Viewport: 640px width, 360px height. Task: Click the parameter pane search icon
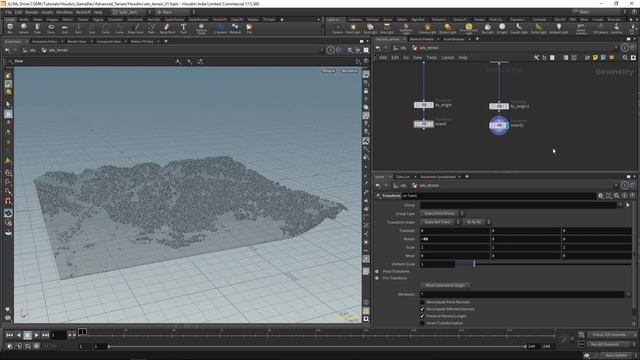point(616,196)
